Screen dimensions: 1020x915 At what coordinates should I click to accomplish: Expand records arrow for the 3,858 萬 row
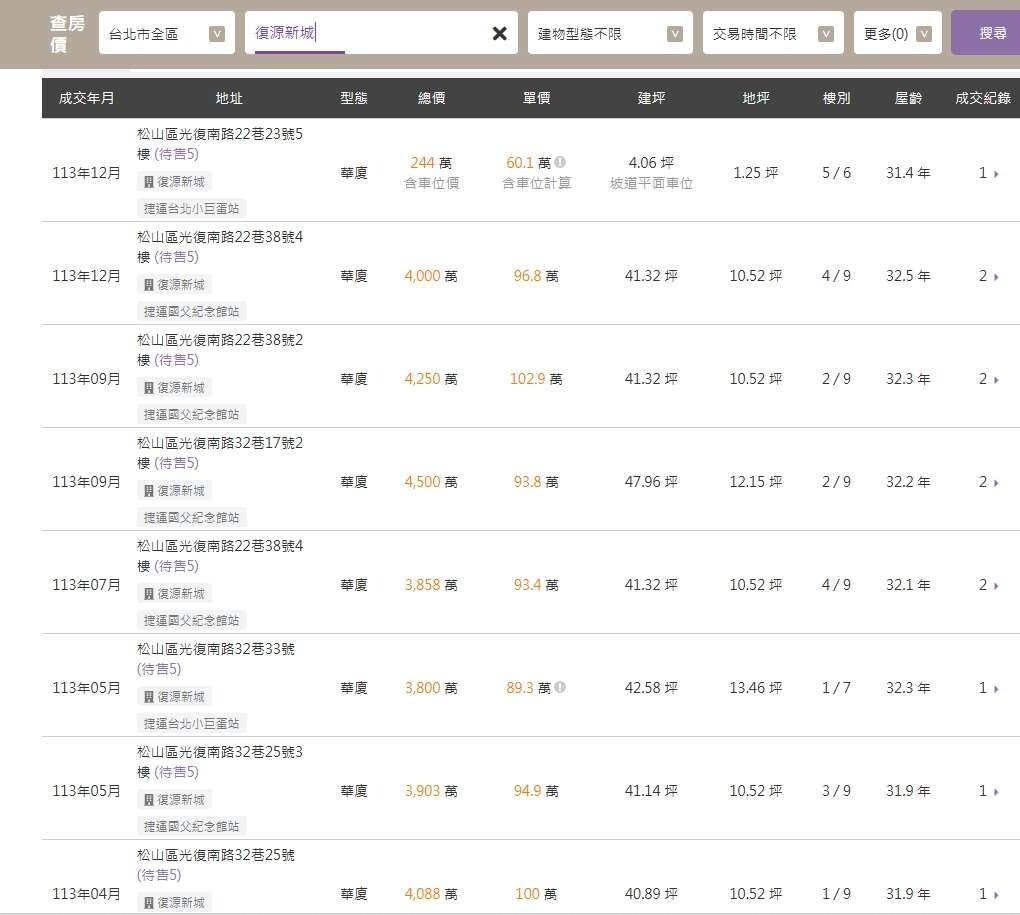click(x=996, y=585)
